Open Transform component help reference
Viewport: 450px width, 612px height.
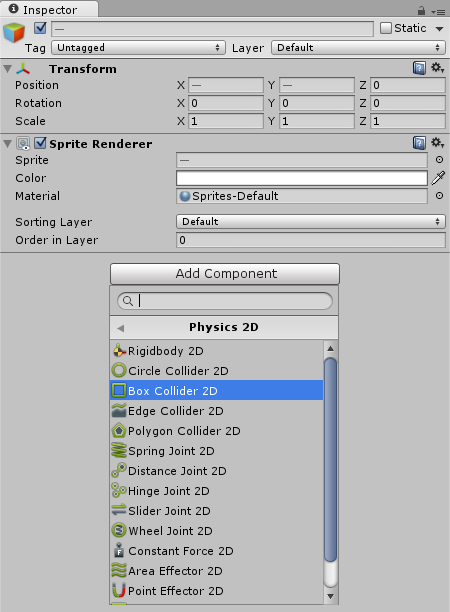[x=419, y=68]
